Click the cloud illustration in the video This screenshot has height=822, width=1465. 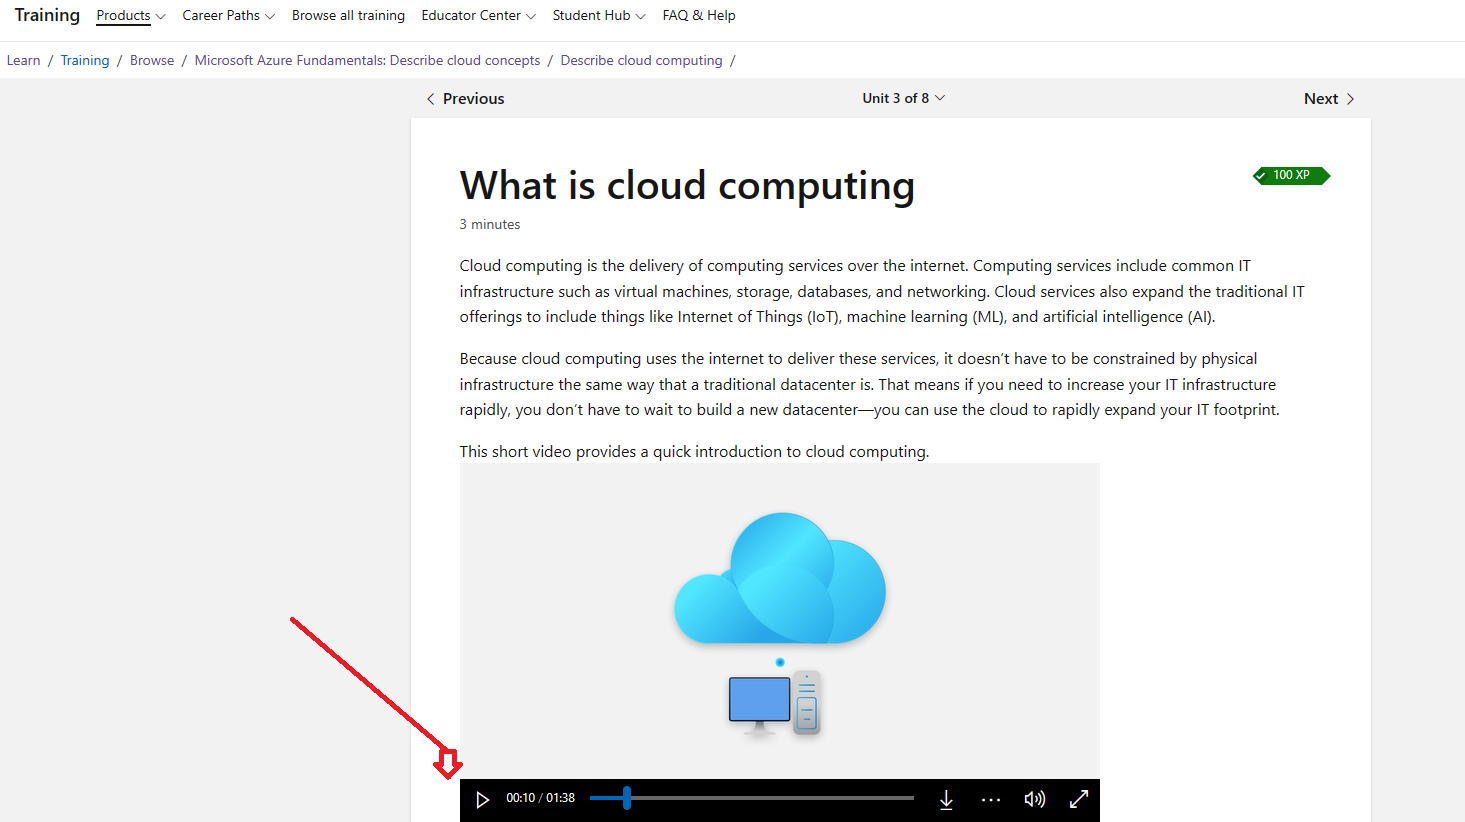pos(780,580)
